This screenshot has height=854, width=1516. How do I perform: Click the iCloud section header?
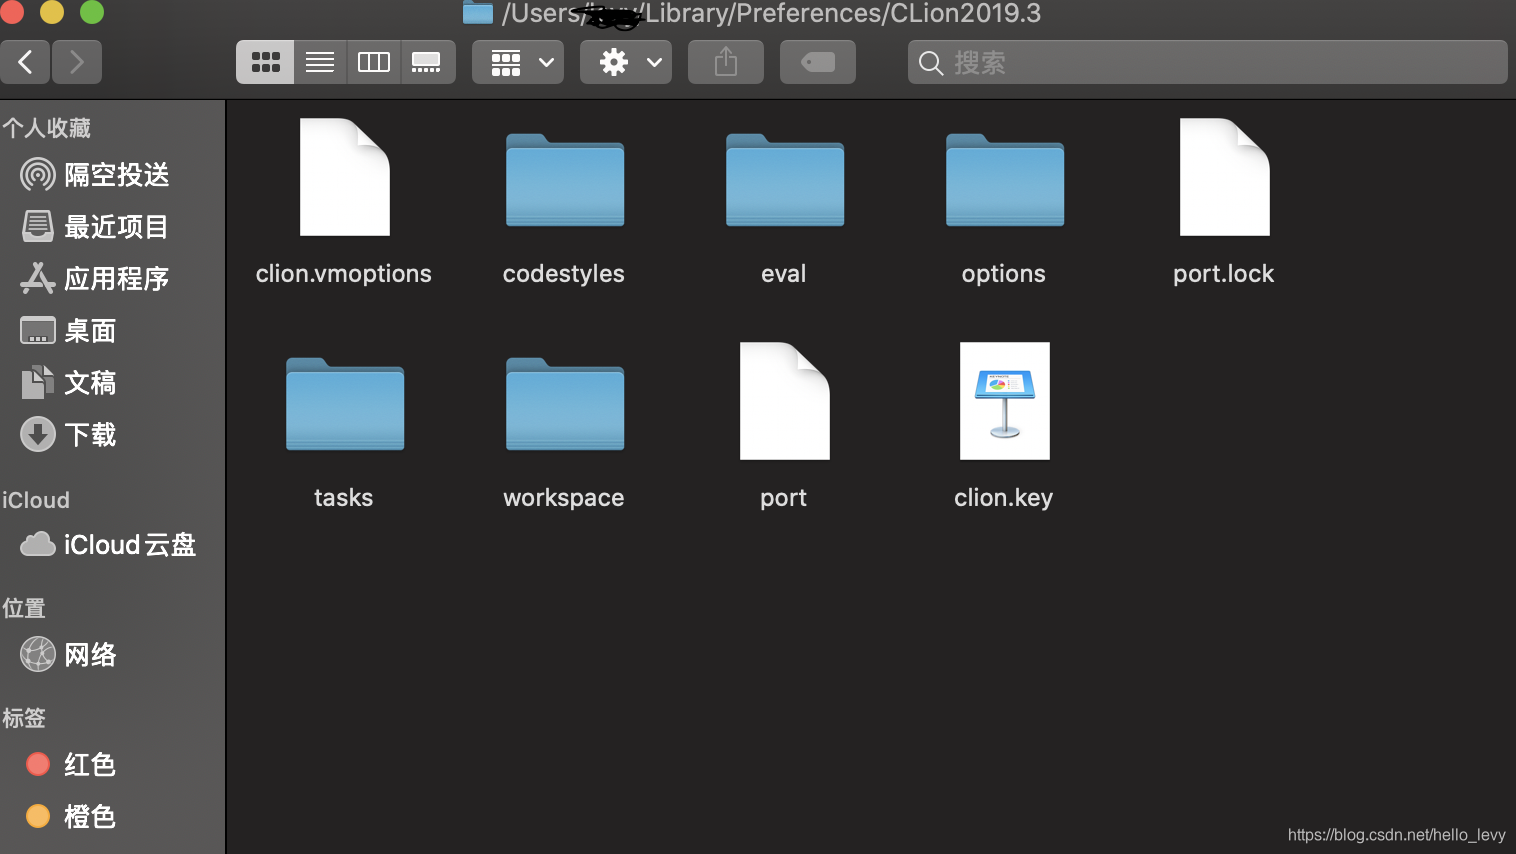tap(36, 500)
